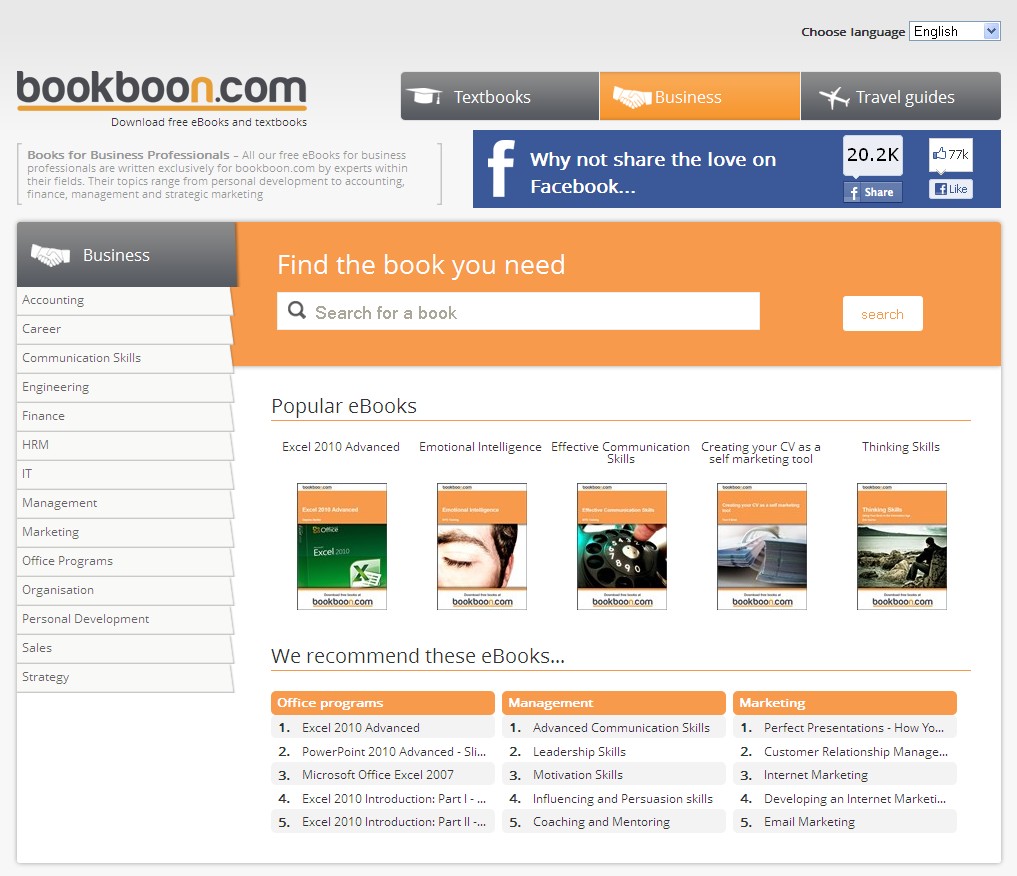Open the Management sidebar category
The height and width of the screenshot is (876, 1017).
click(124, 503)
